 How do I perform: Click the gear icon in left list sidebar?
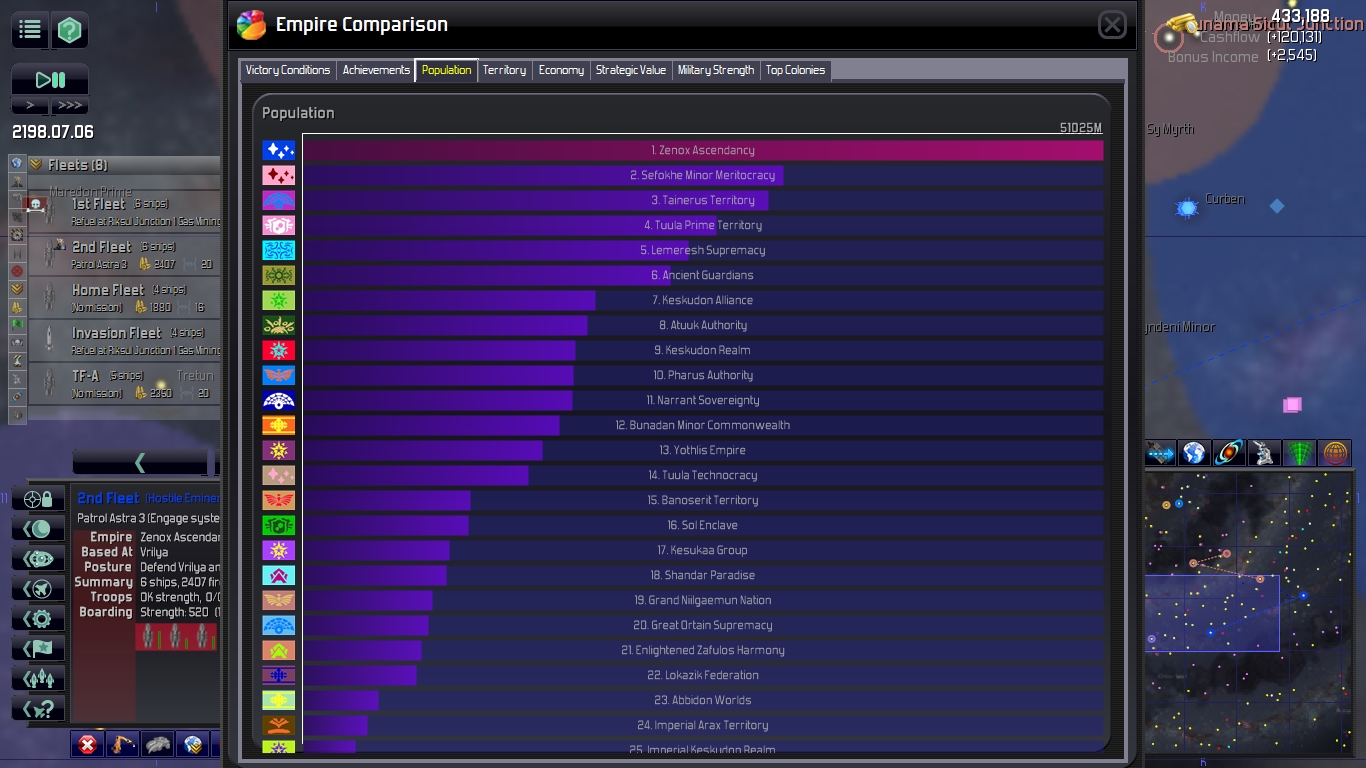tap(17, 235)
